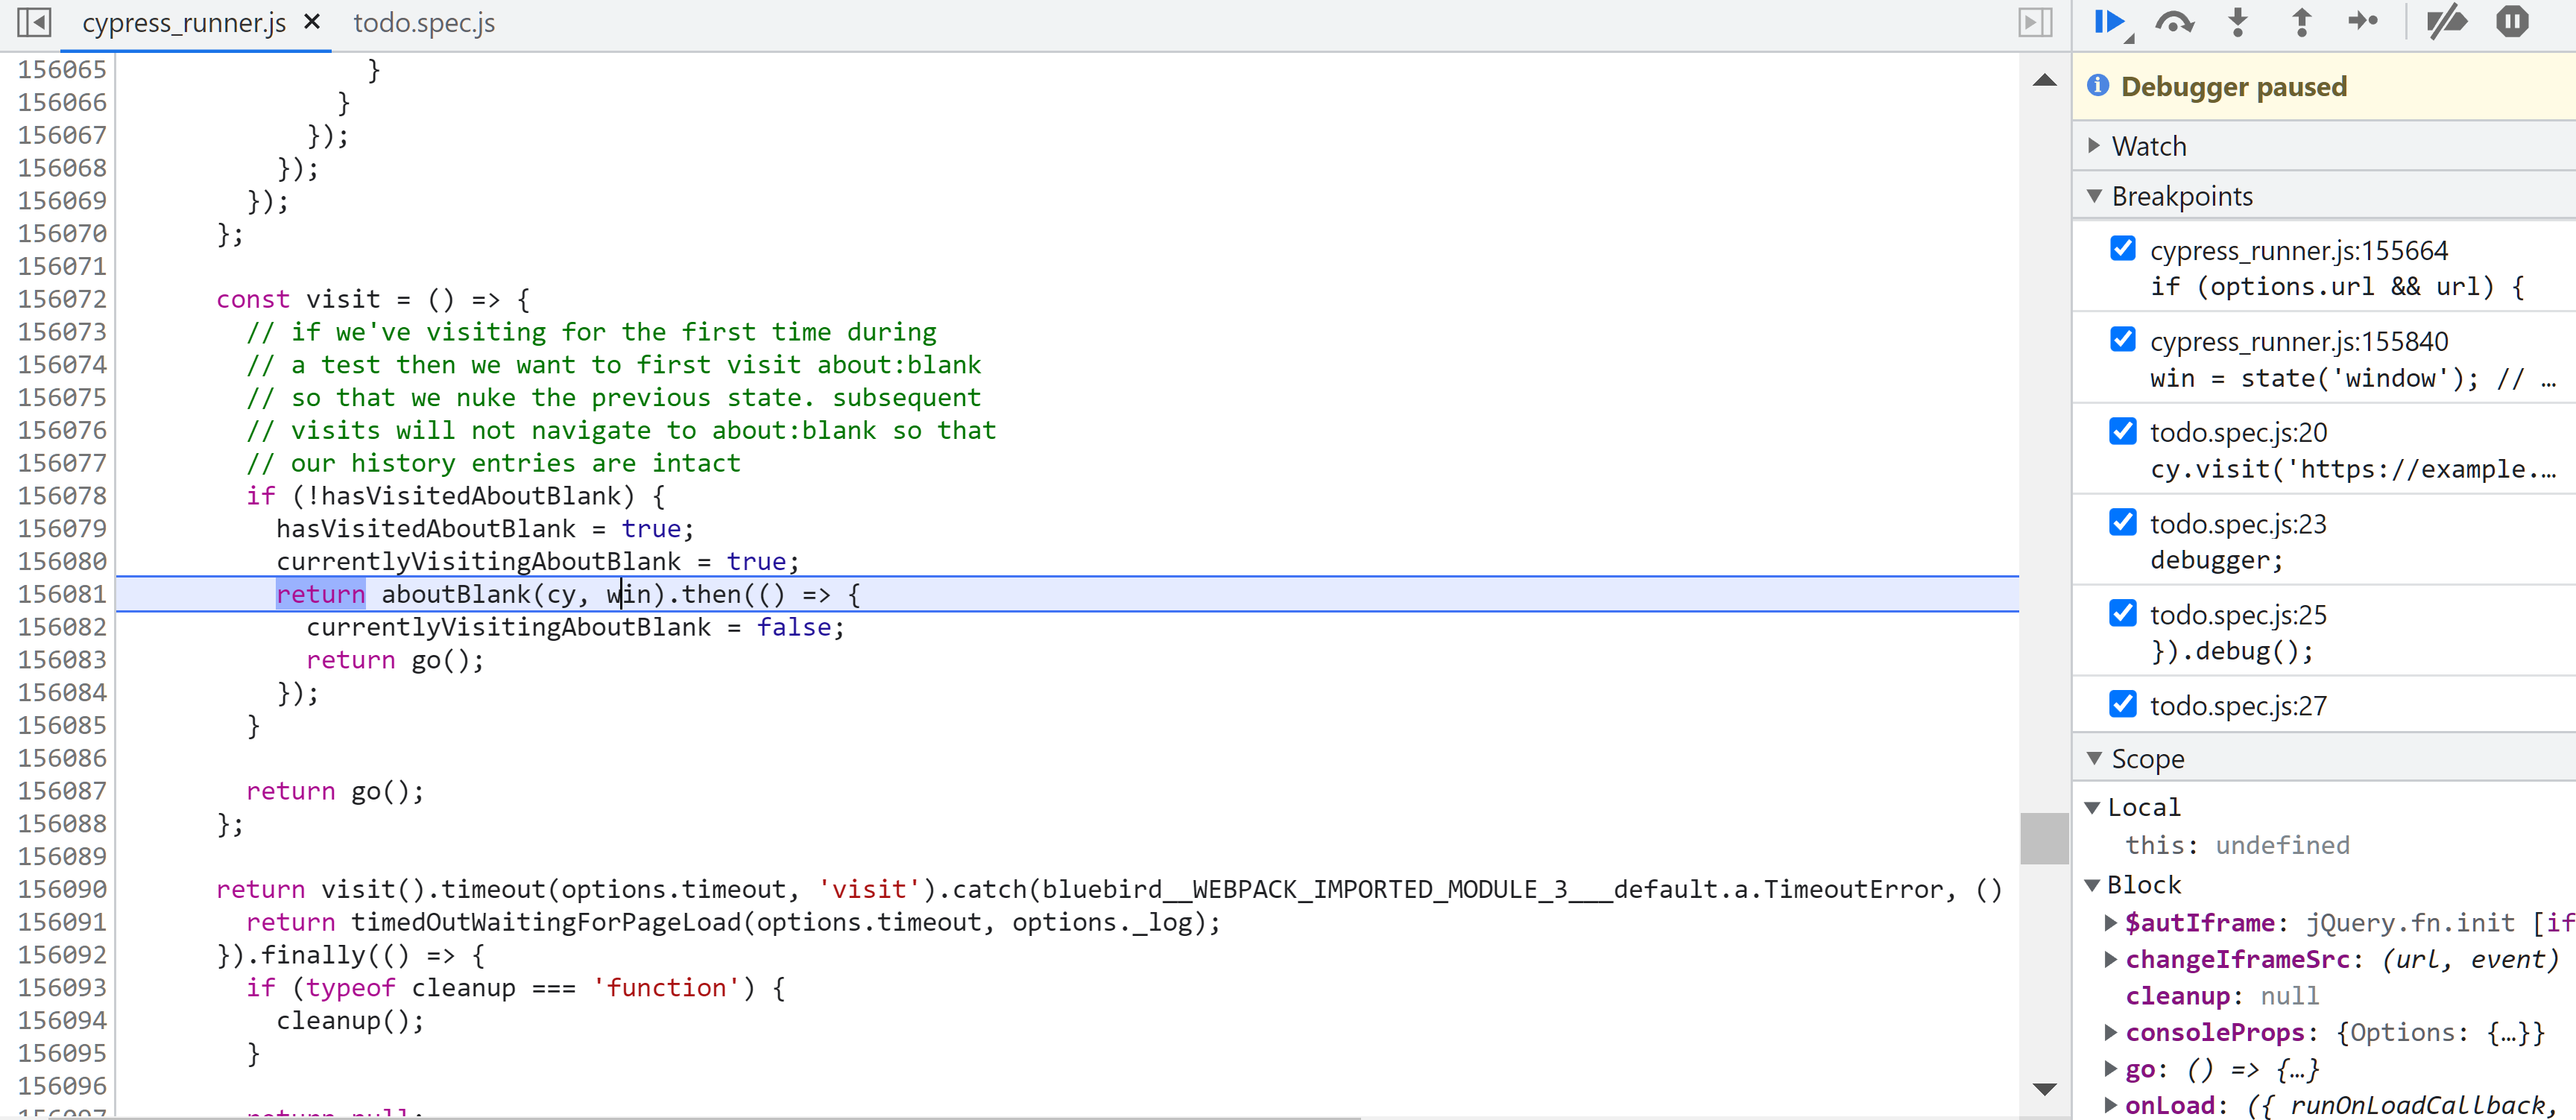Close the cypress_runner.js tab
The width and height of the screenshot is (2576, 1120).
point(312,22)
